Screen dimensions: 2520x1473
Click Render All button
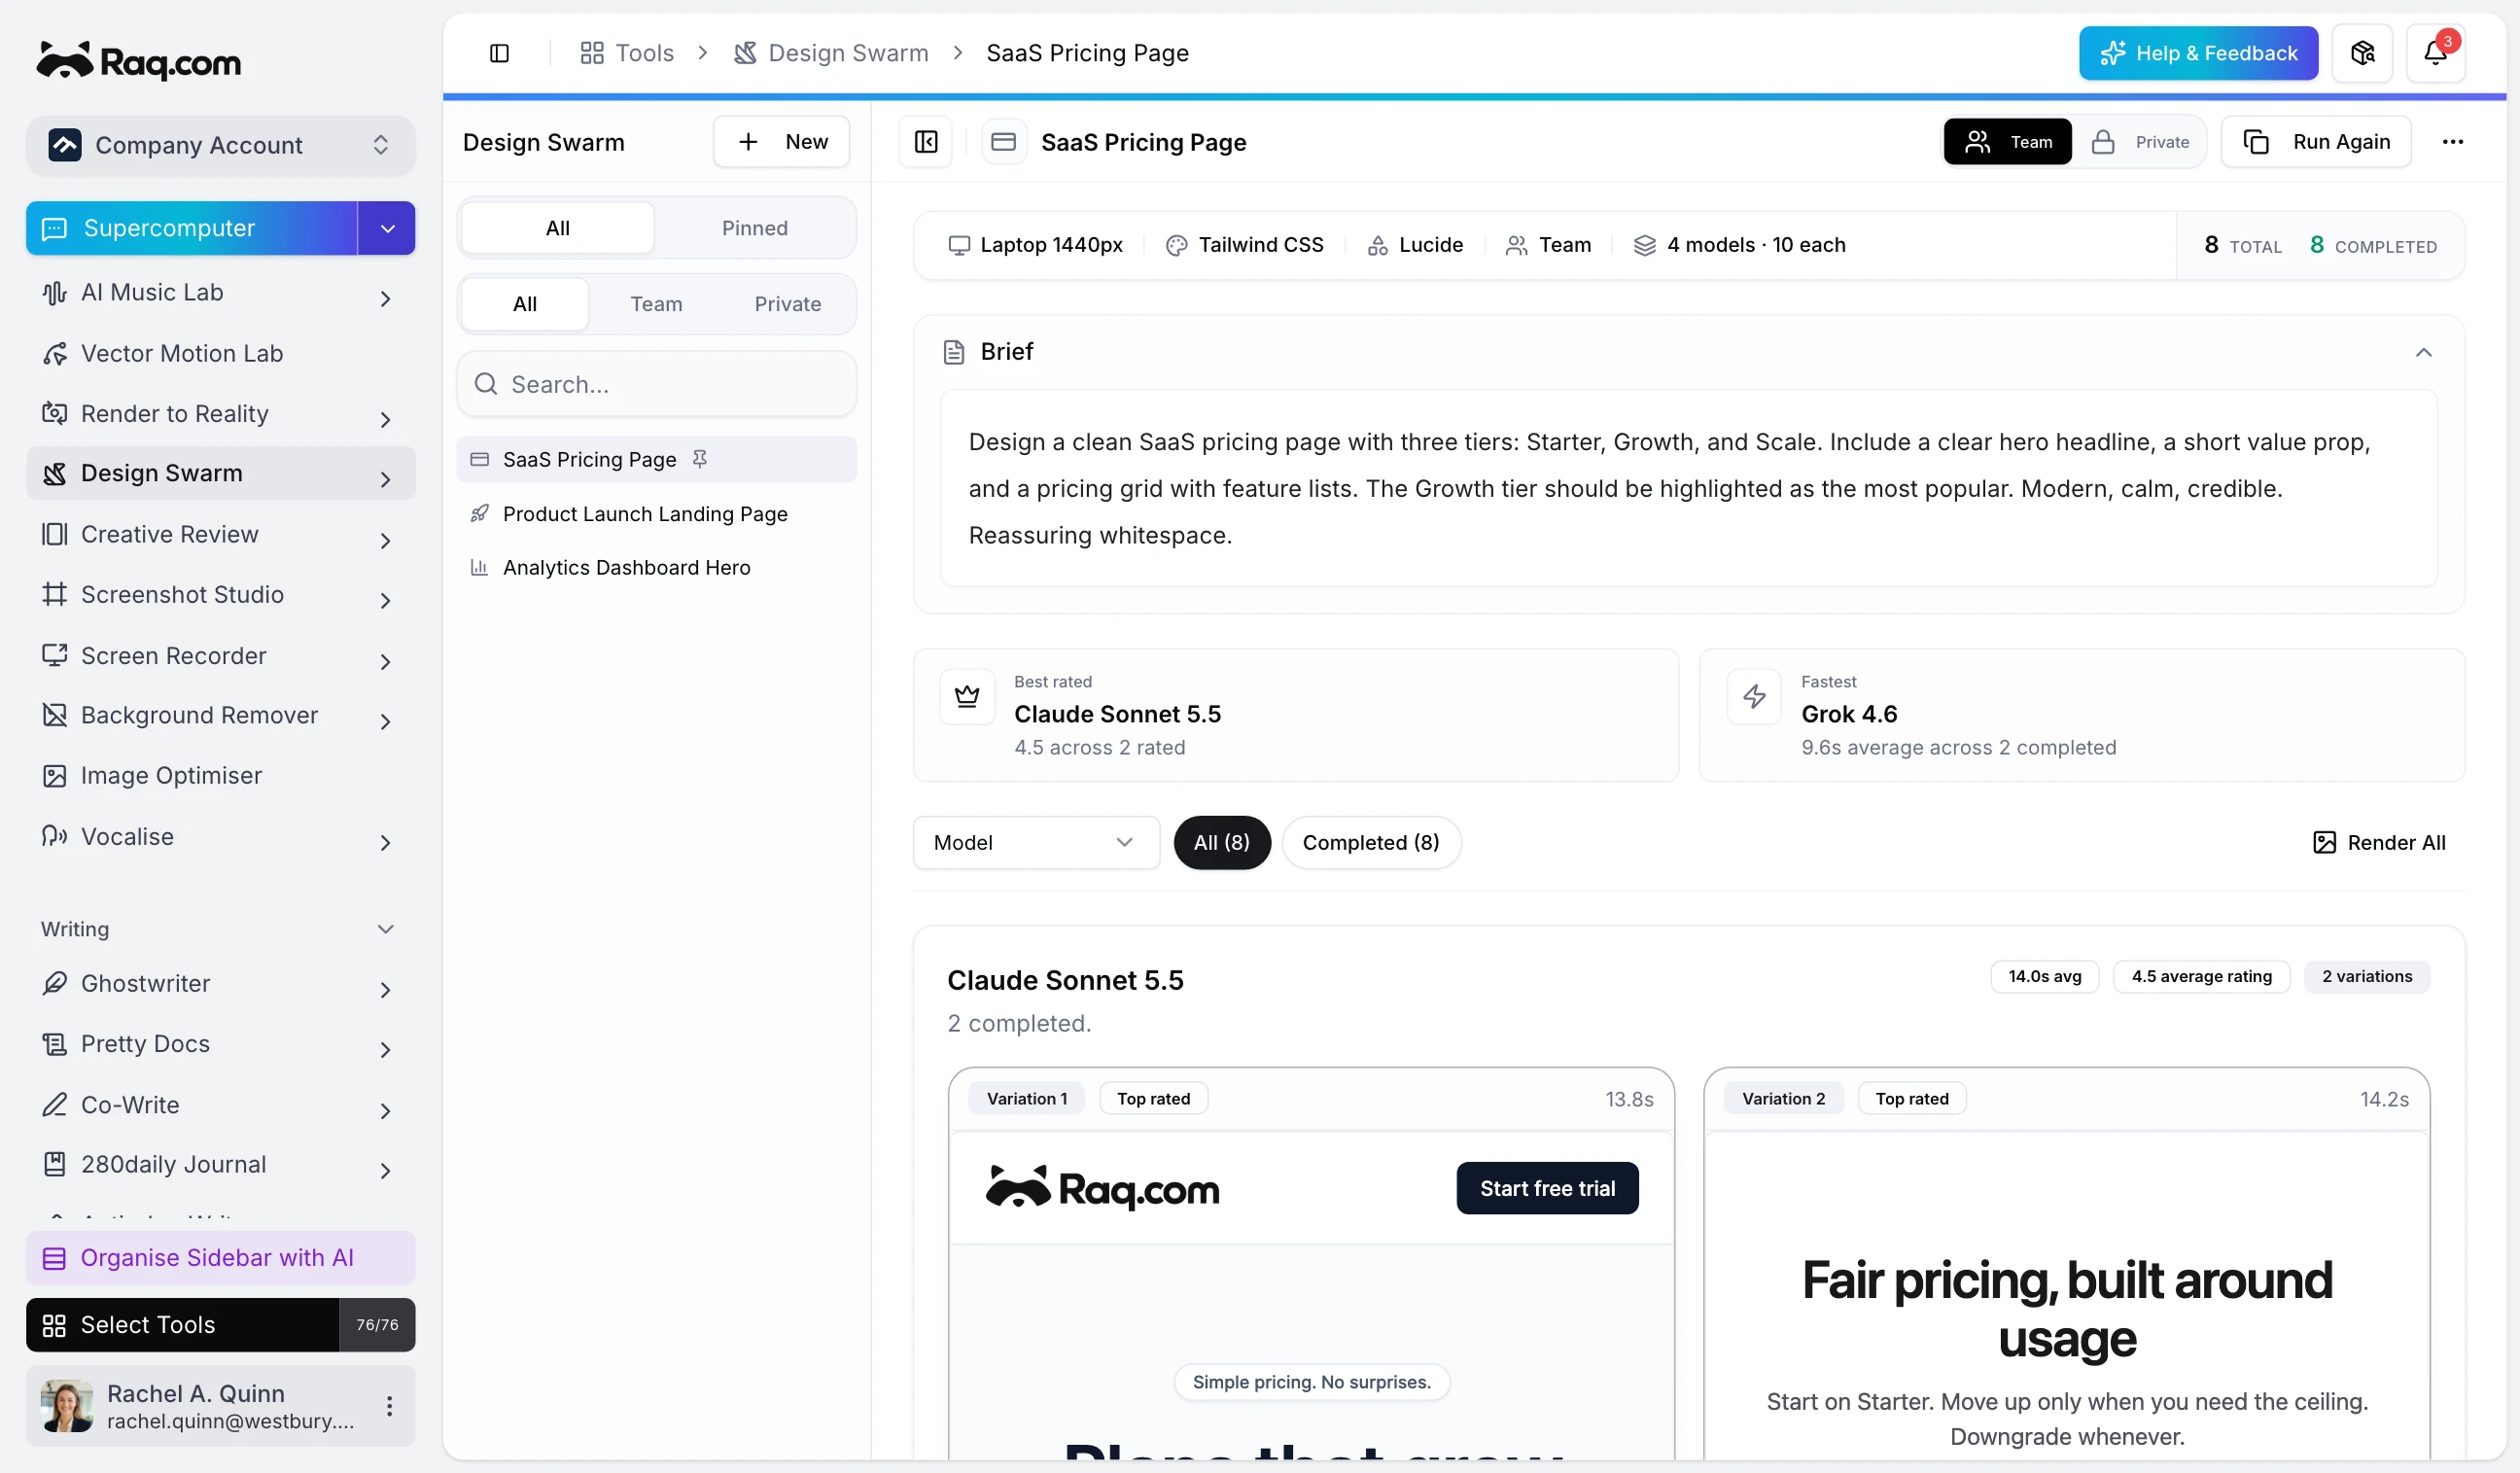click(x=2379, y=843)
